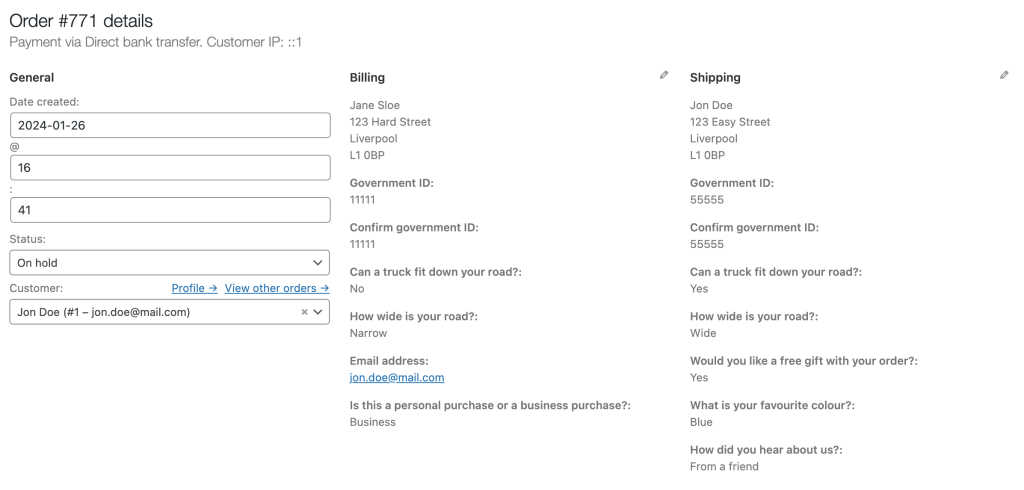This screenshot has width=1024, height=490.
Task: Edit the Shipping address with pencil icon
Action: [x=1004, y=75]
